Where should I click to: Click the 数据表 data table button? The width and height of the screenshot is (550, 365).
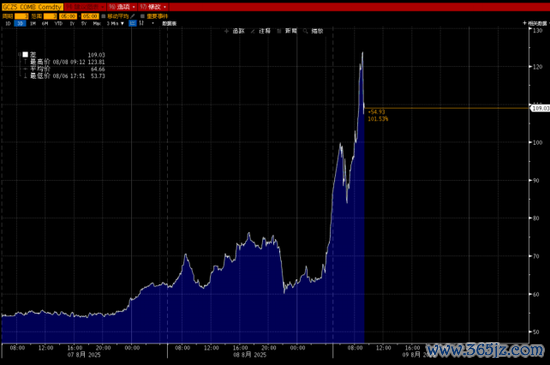click(x=169, y=23)
